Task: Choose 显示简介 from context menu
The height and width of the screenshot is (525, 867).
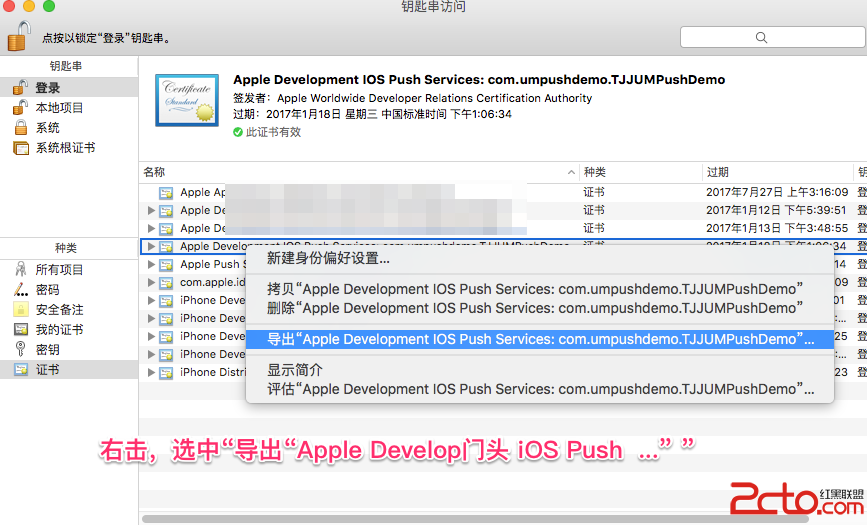Action: pyautogui.click(x=540, y=370)
